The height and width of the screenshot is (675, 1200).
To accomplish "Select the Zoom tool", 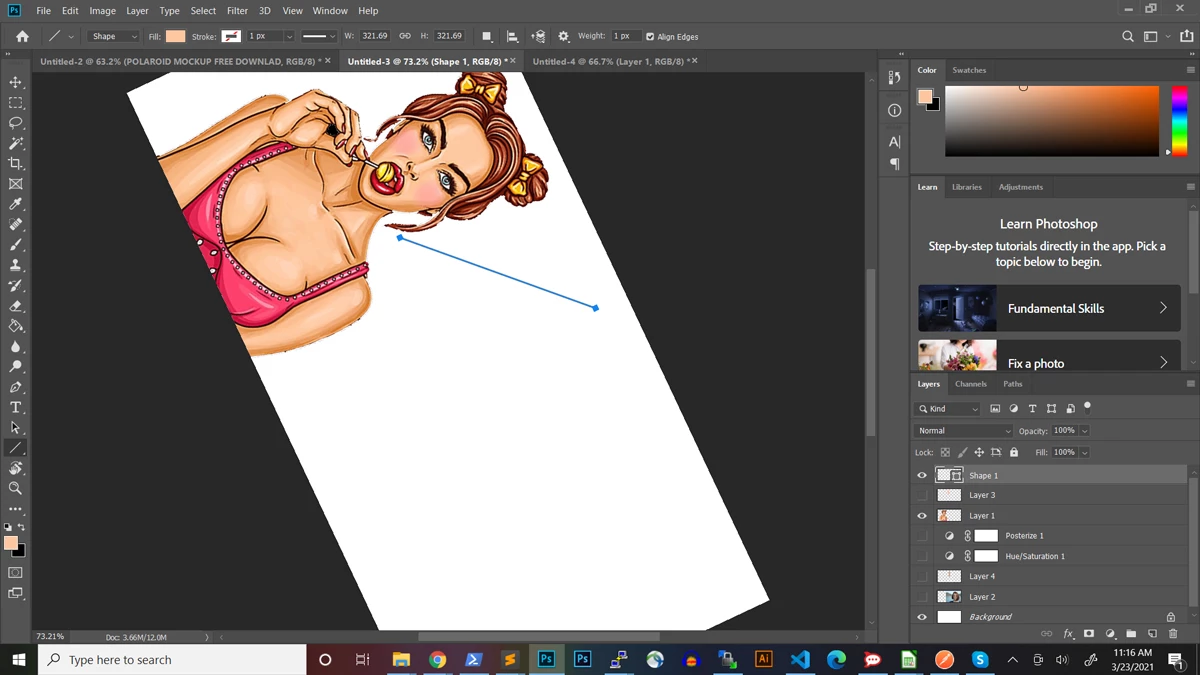I will point(16,489).
